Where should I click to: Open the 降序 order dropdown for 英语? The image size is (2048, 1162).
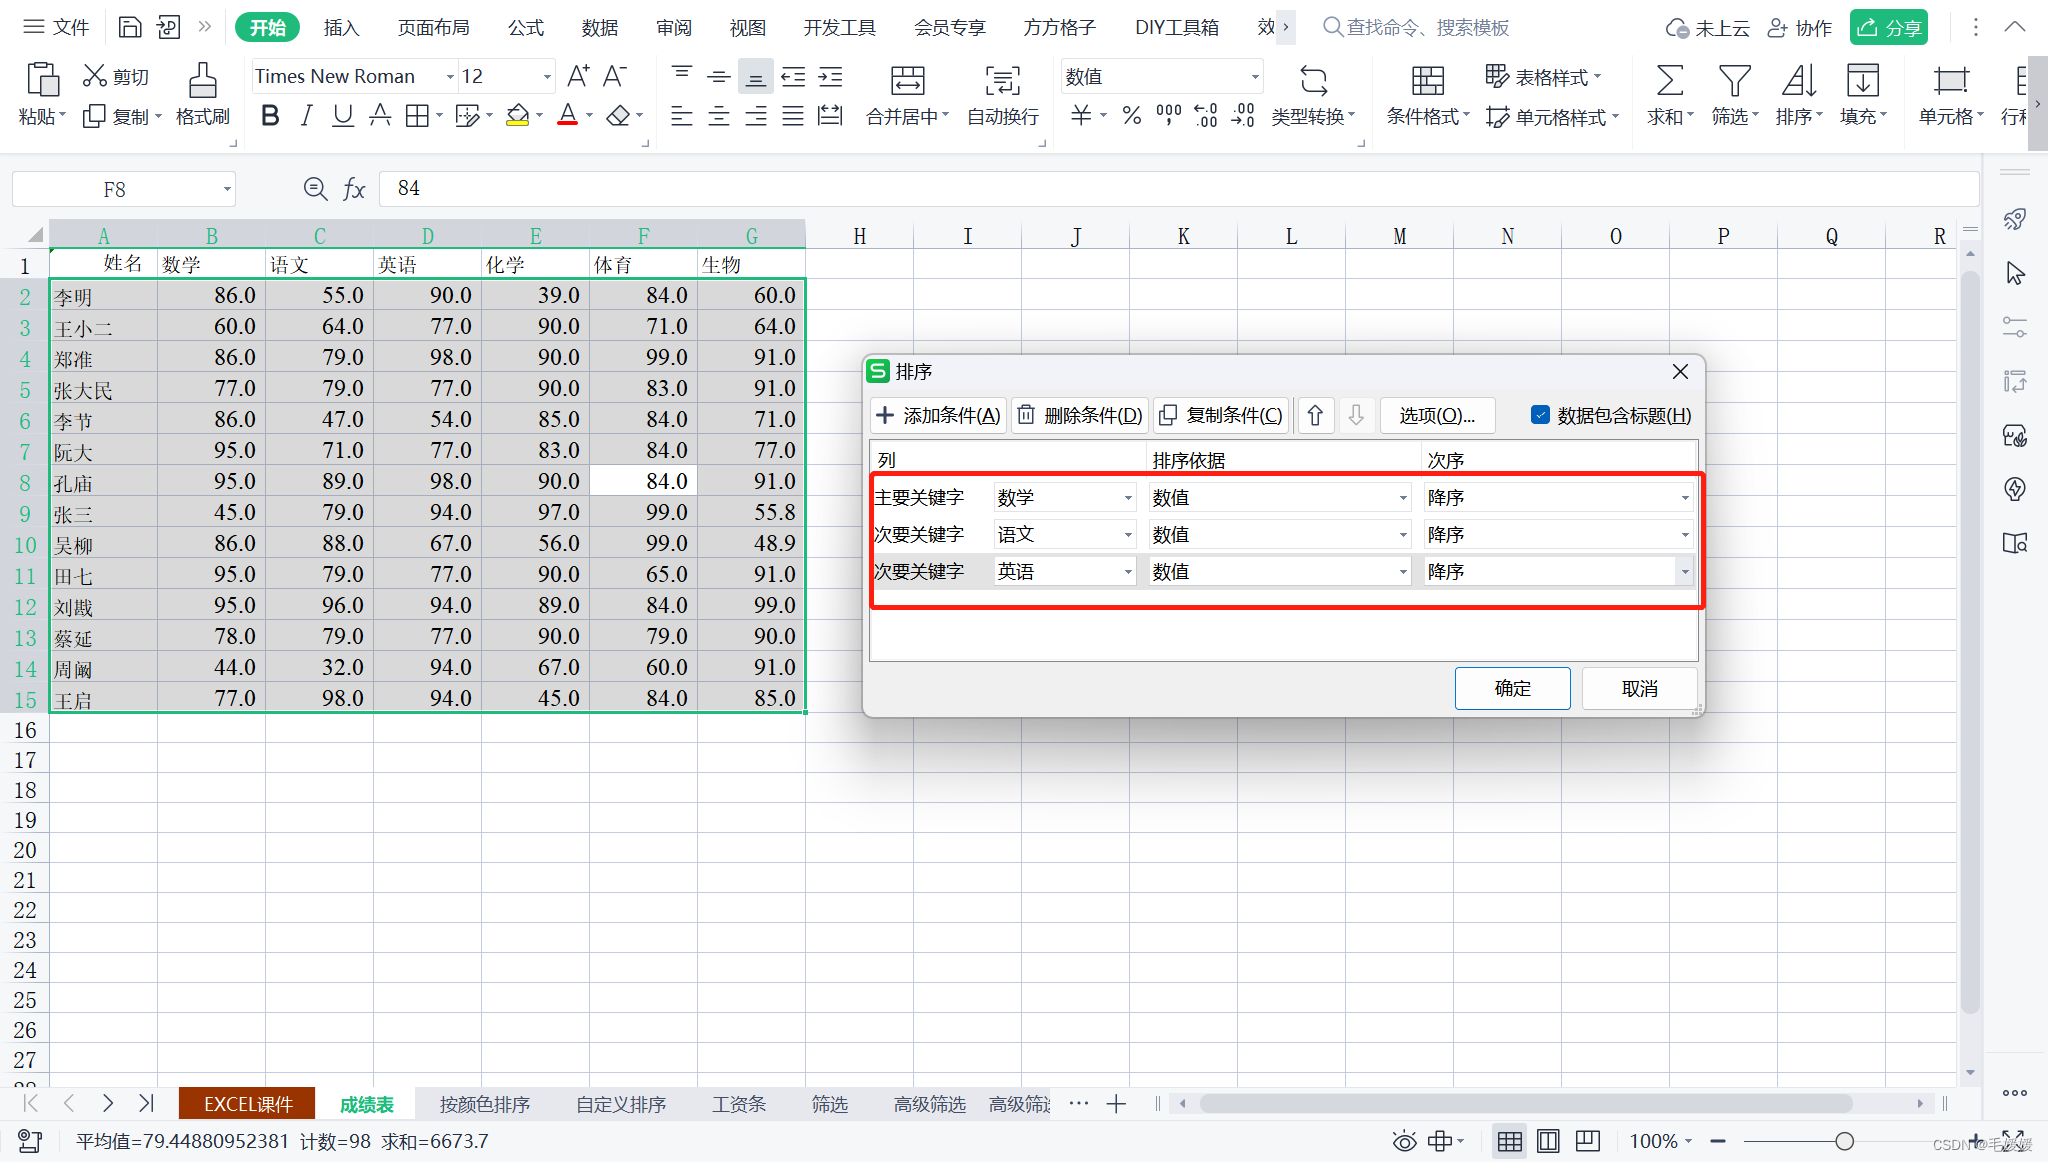[1684, 572]
